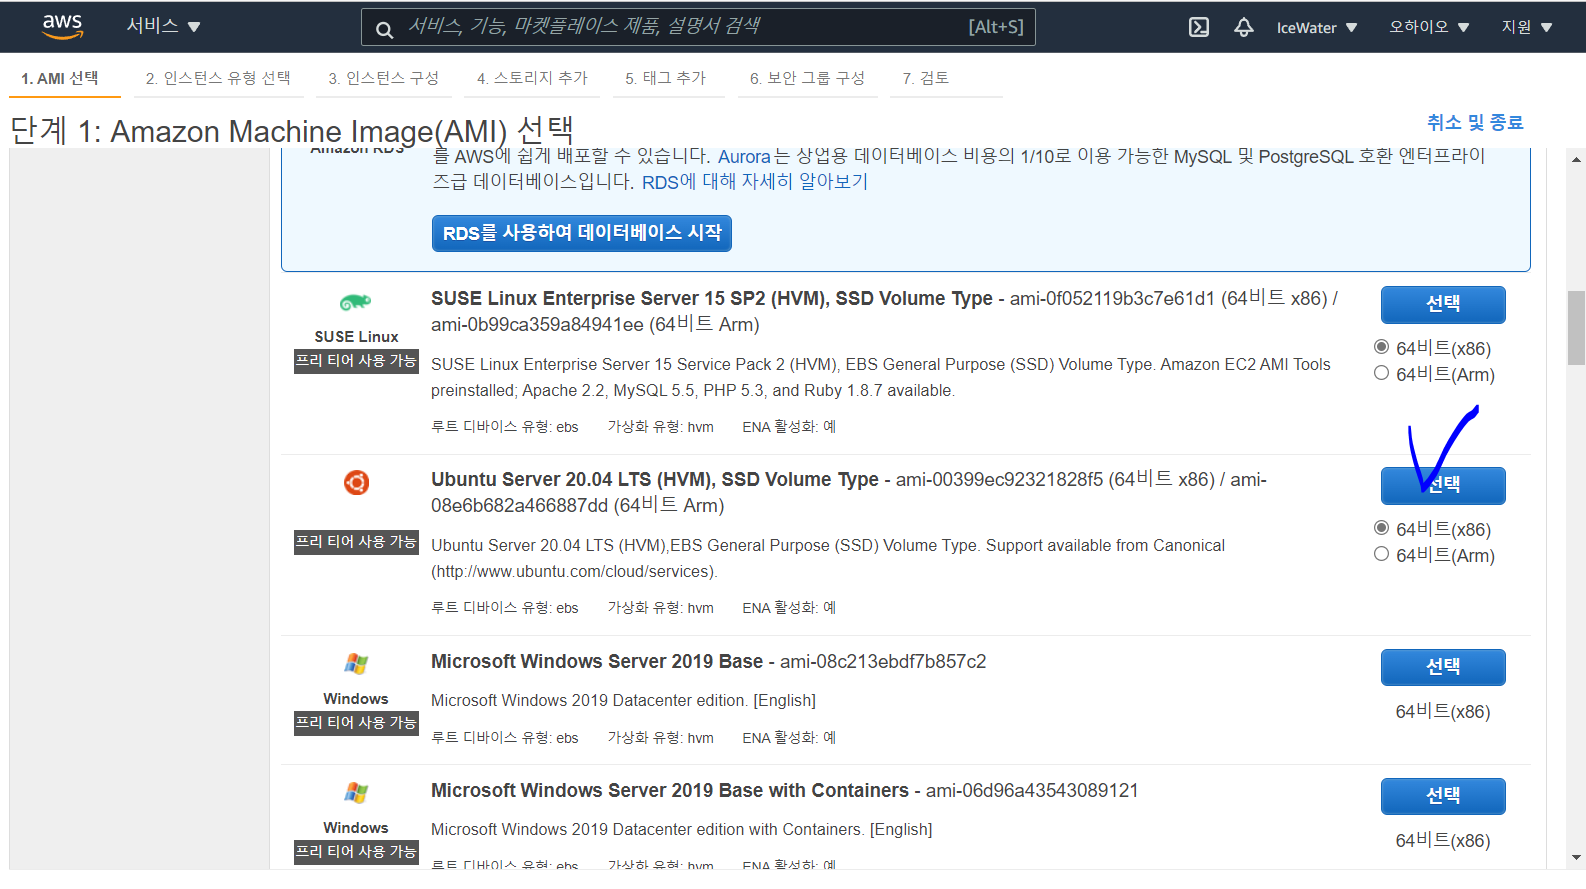Image resolution: width=1586 pixels, height=889 pixels.
Task: Click 선택 for Ubuntu Server 20.04 LTS
Action: point(1443,485)
